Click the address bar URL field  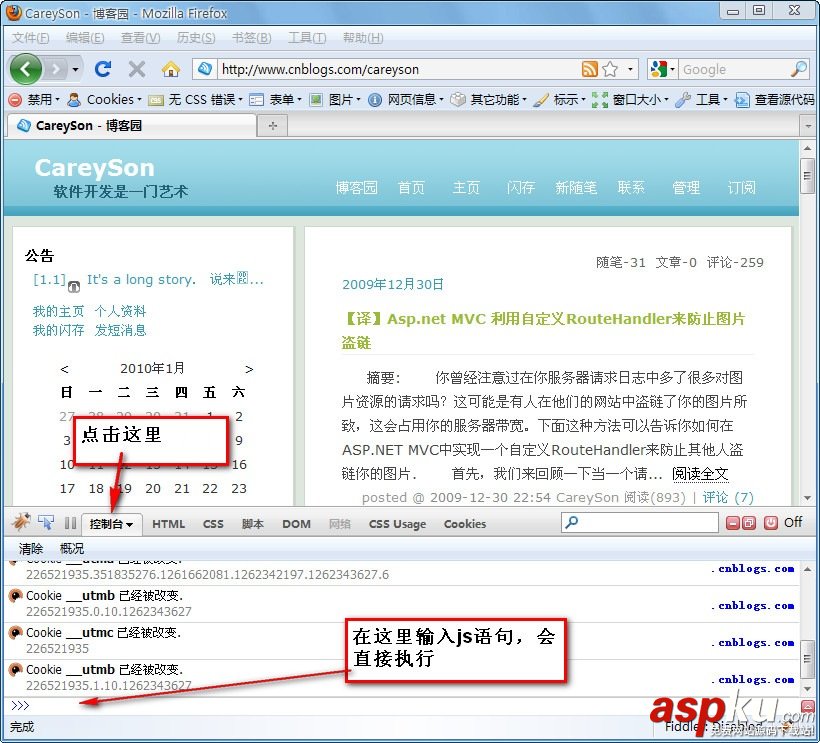[x=397, y=69]
